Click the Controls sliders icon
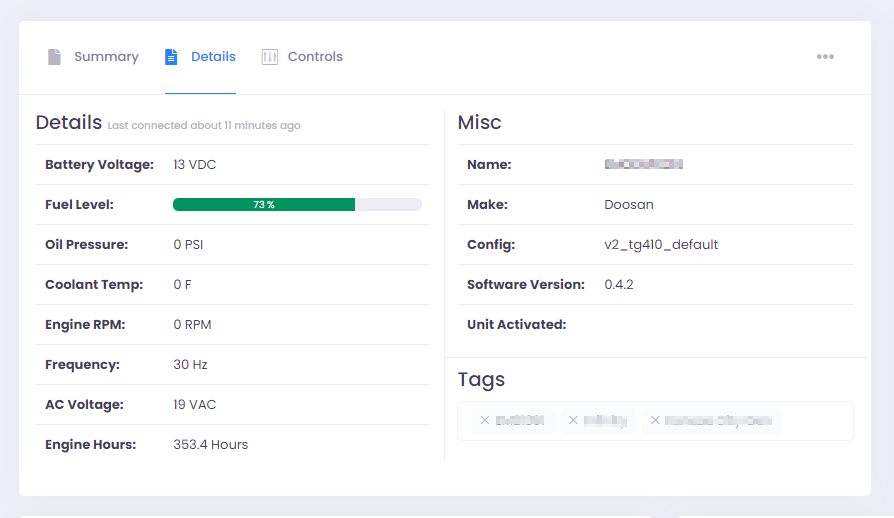Viewport: 894px width, 518px height. (x=270, y=57)
